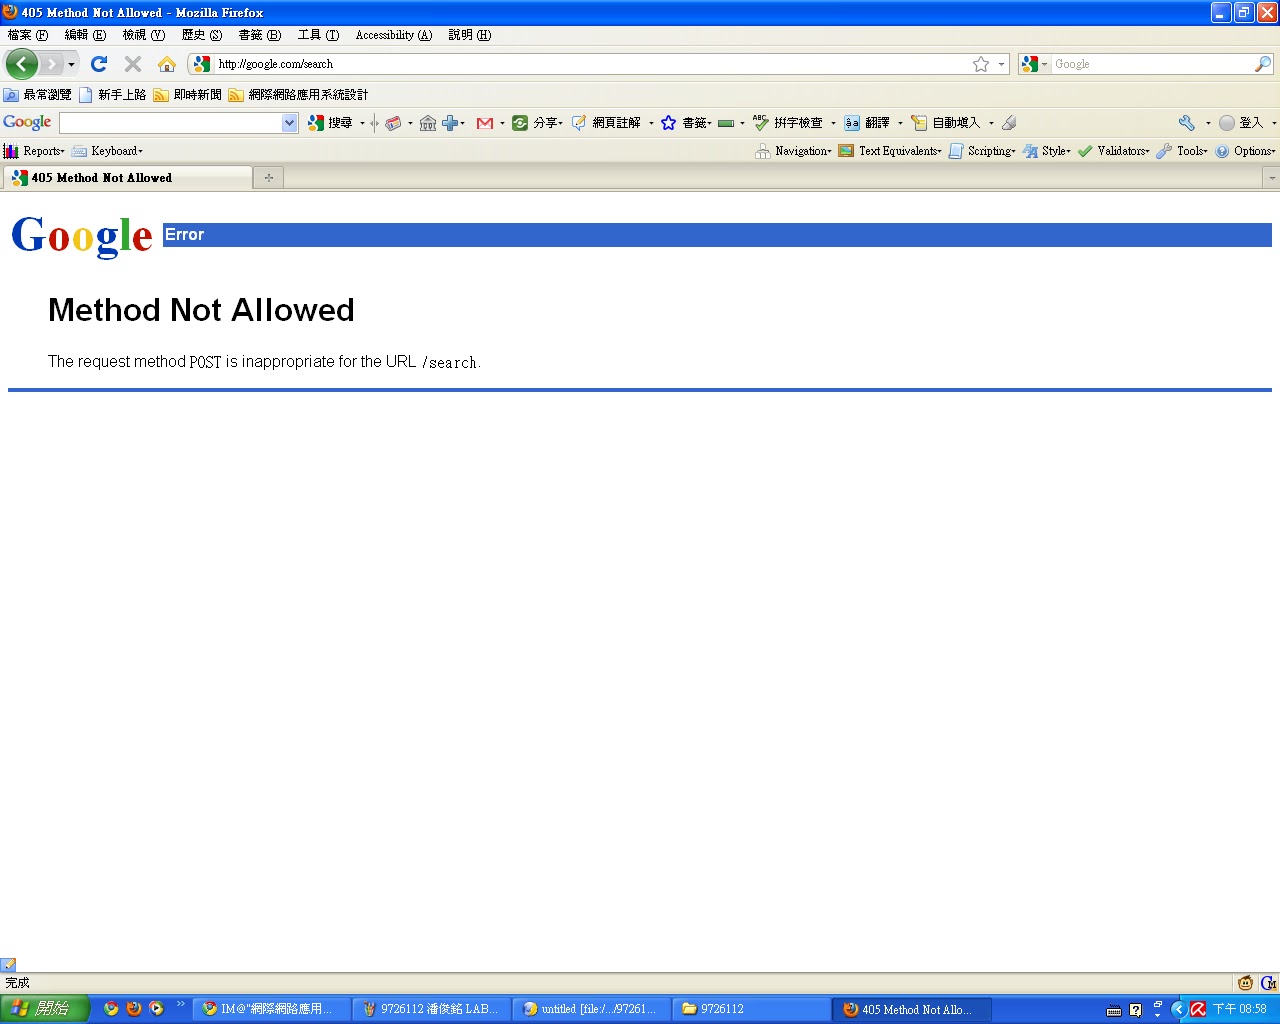Click the Google logo on the error page
1280x1024 pixels.
pyautogui.click(x=82, y=237)
